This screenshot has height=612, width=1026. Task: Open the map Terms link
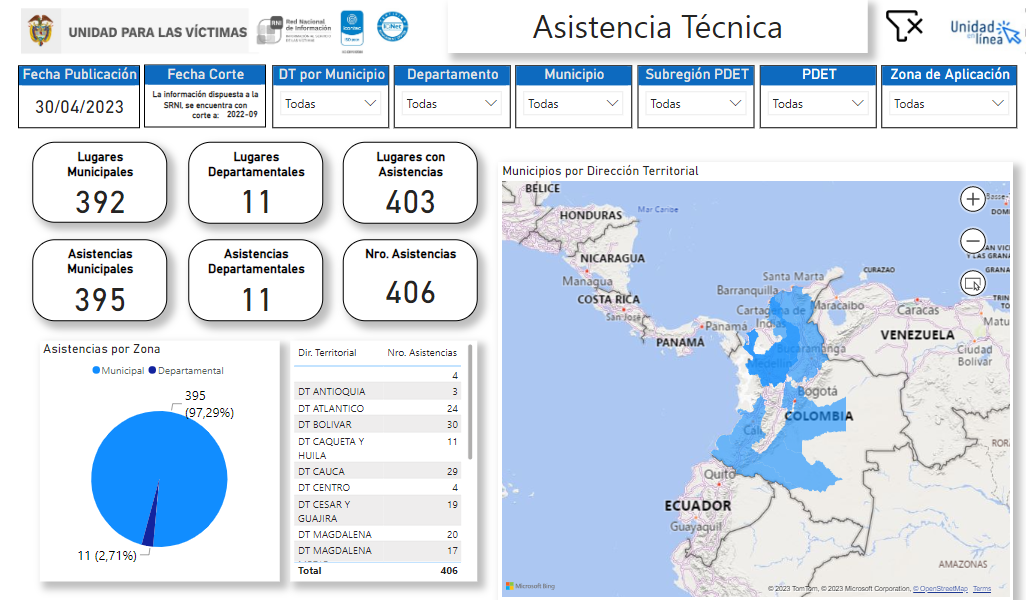(982, 589)
